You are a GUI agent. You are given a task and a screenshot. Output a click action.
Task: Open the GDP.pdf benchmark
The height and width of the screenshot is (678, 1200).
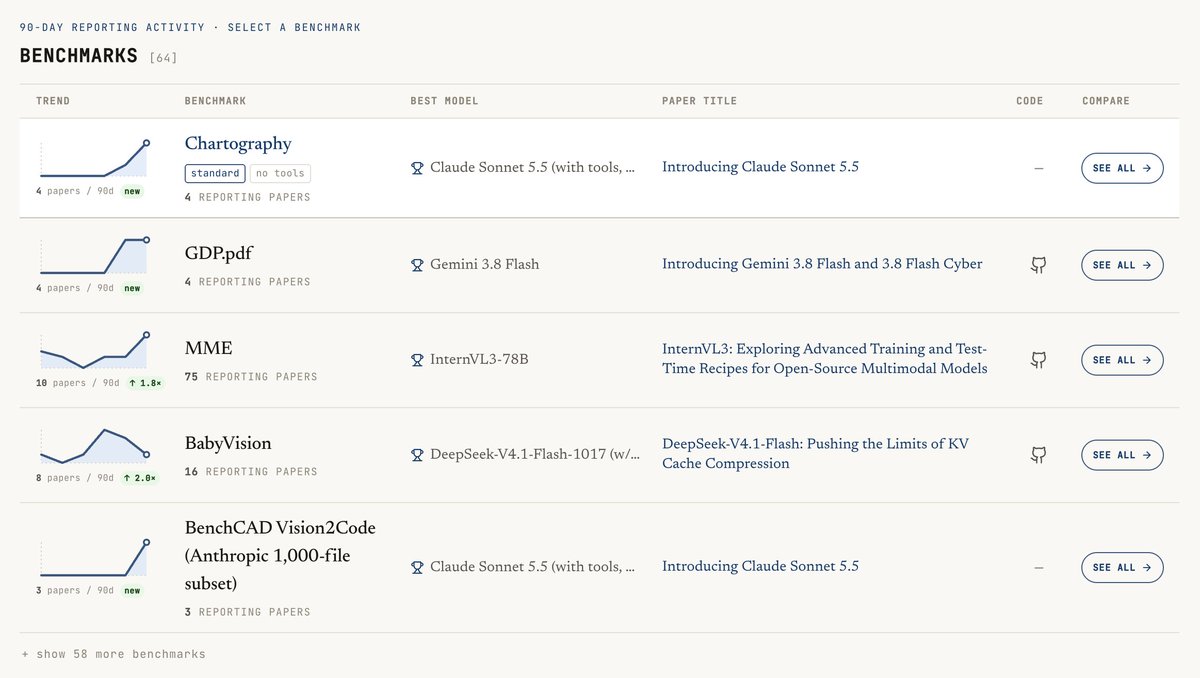point(219,253)
